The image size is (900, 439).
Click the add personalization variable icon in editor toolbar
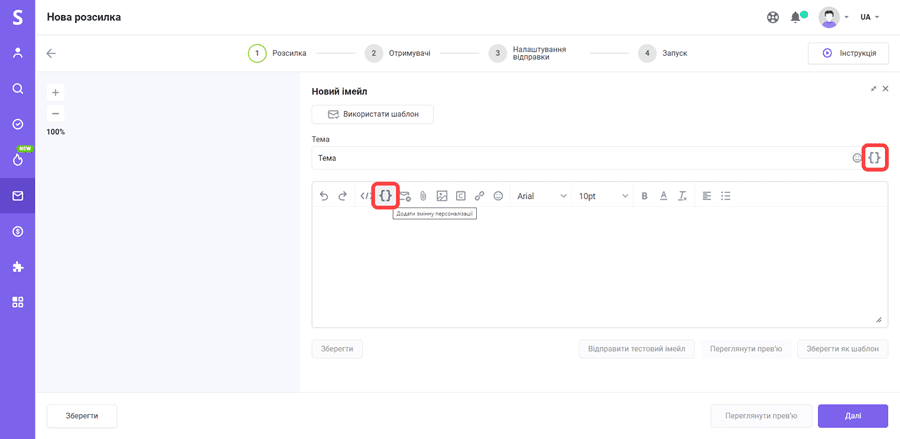pyautogui.click(x=385, y=196)
